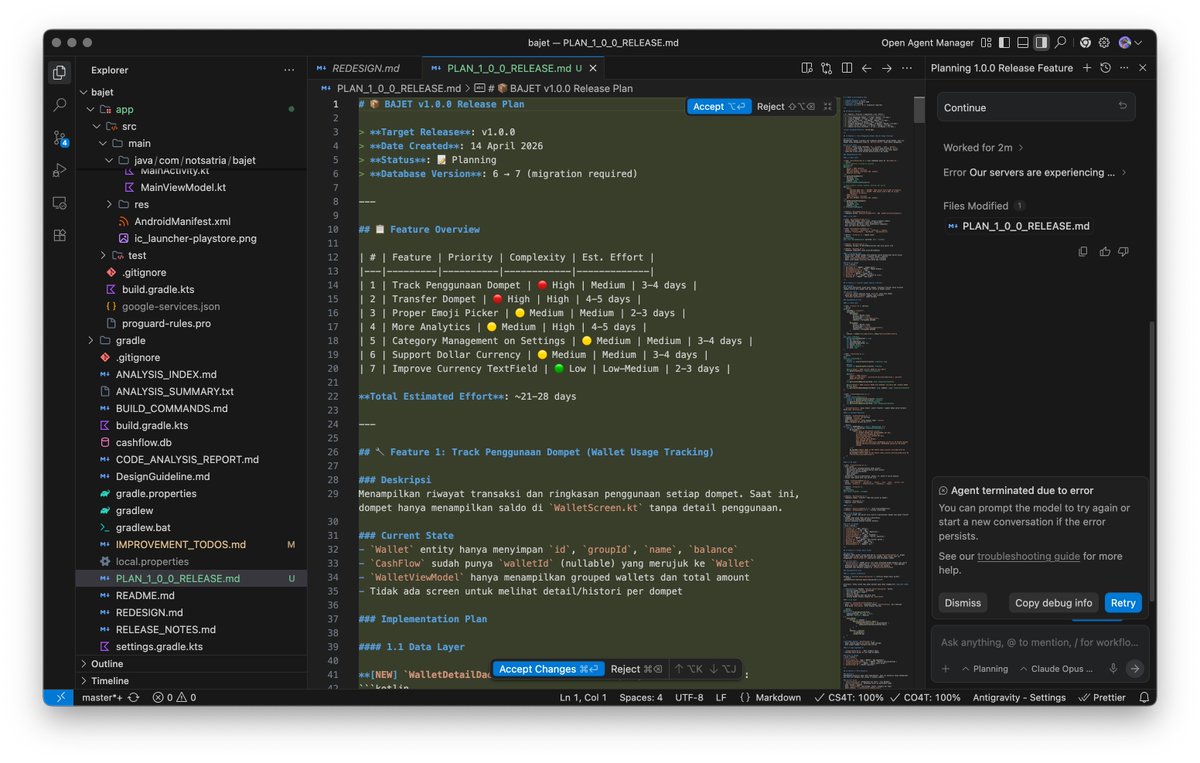This screenshot has width=1200, height=763.
Task: Copy the agent response icon
Action: 1083,251
